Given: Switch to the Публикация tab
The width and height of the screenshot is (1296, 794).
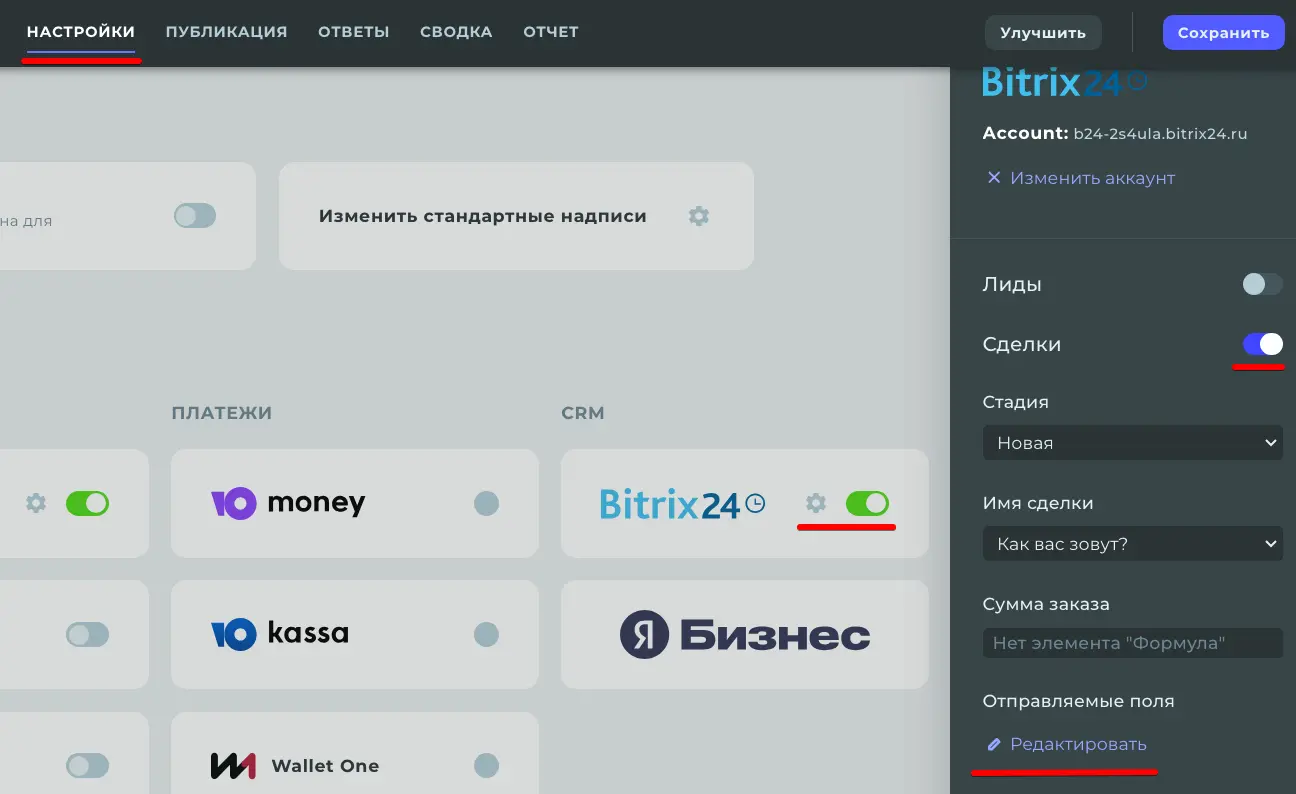Looking at the screenshot, I should [226, 32].
